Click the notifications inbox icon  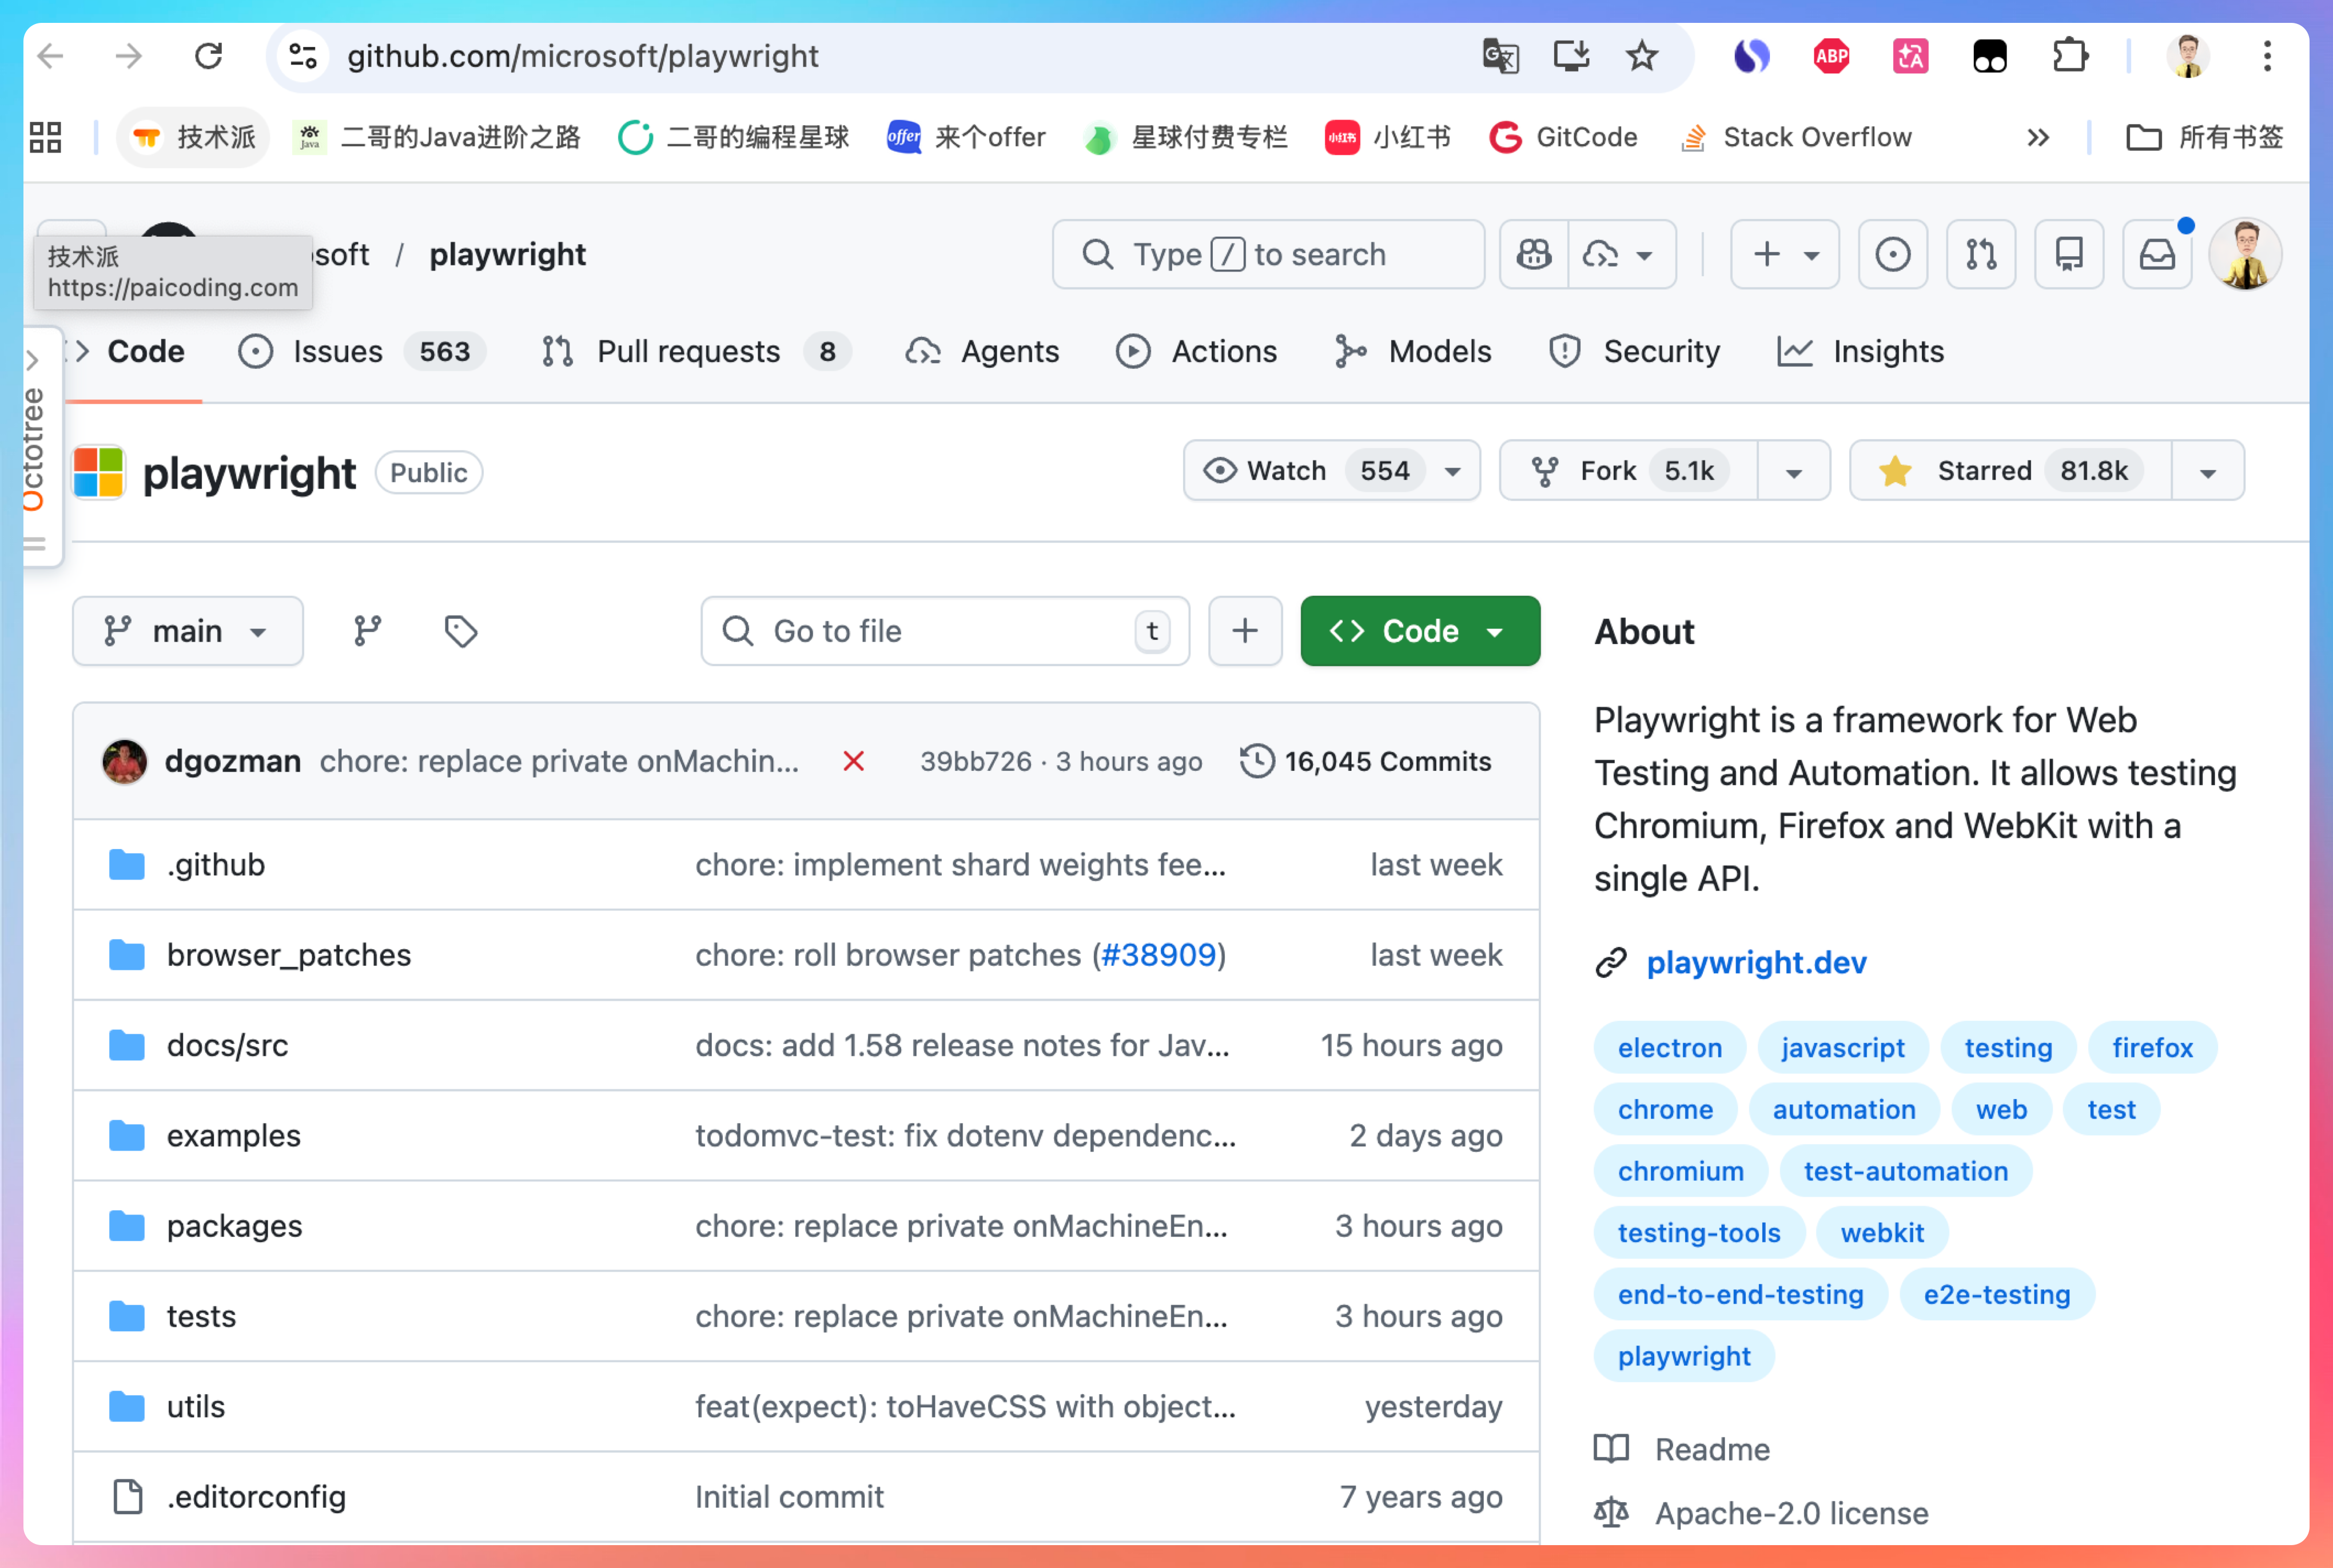tap(2157, 254)
